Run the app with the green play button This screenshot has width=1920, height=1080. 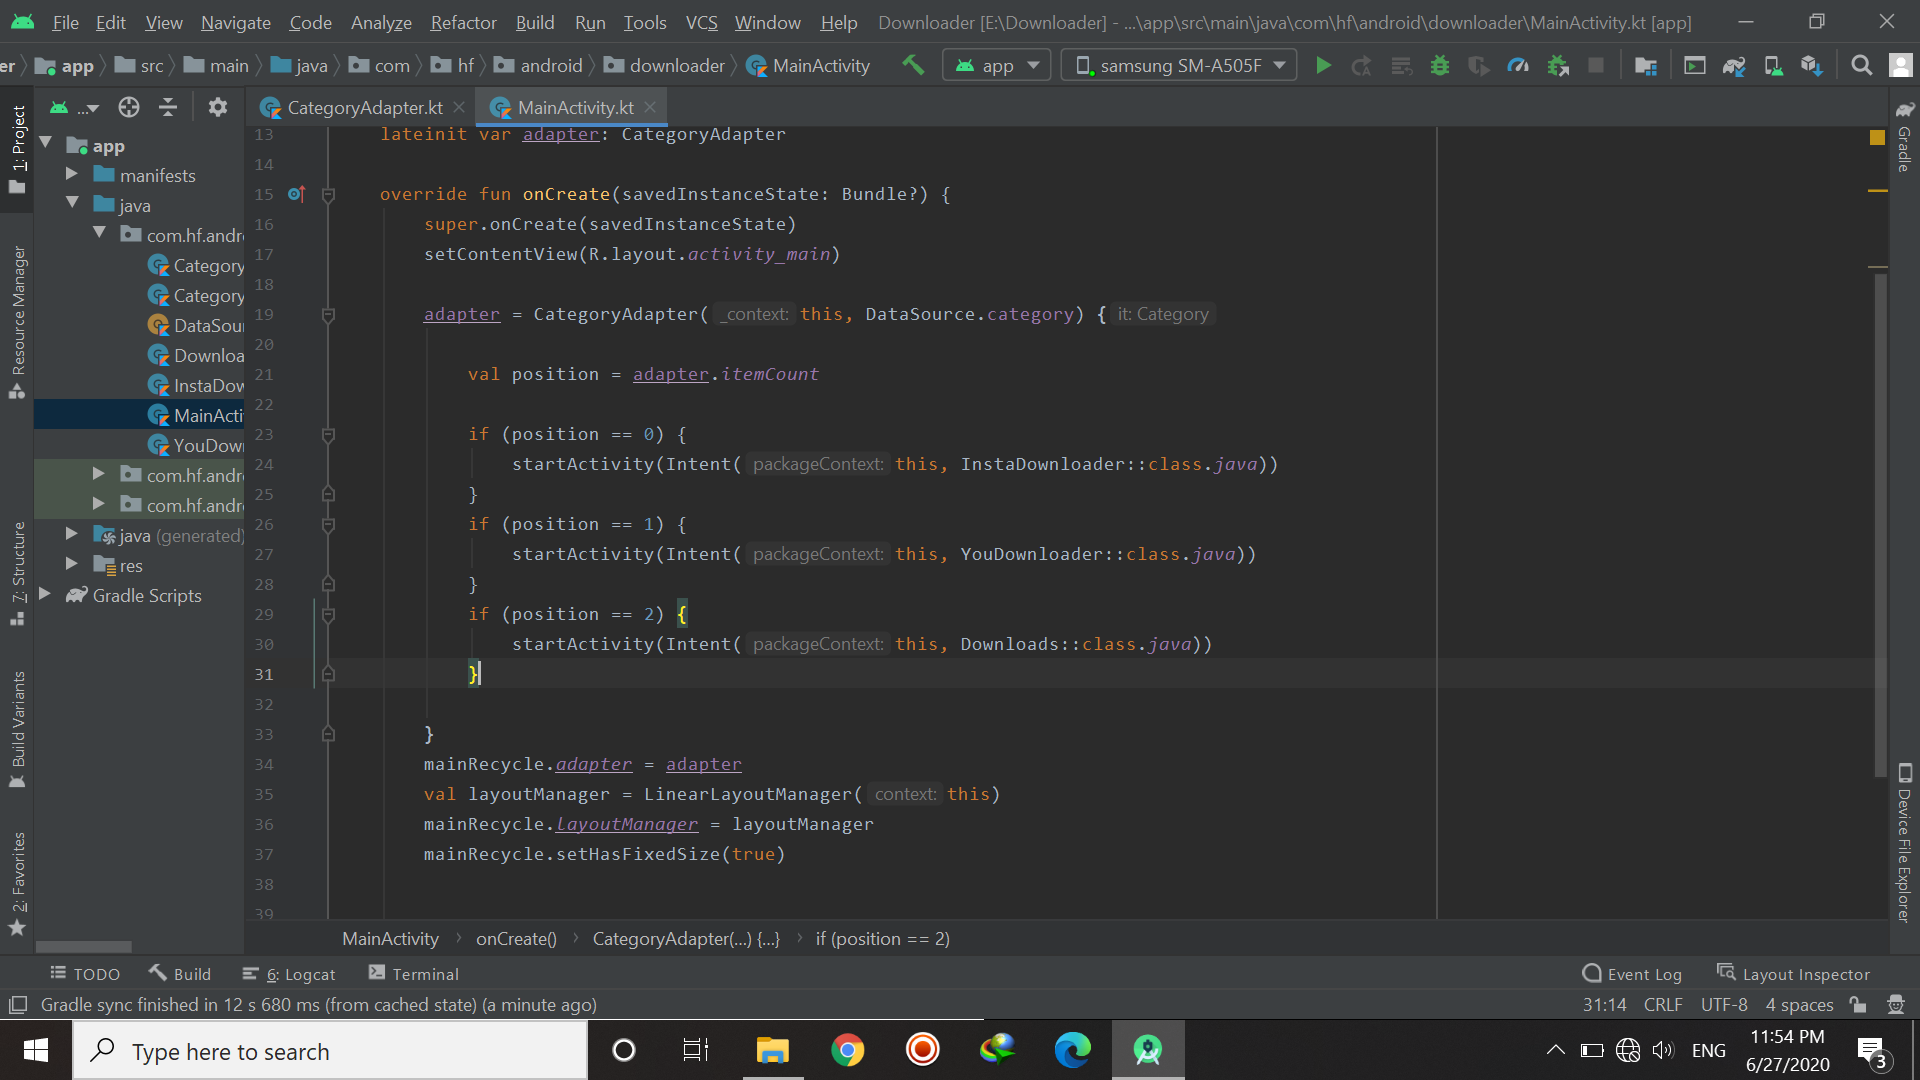pos(1323,66)
